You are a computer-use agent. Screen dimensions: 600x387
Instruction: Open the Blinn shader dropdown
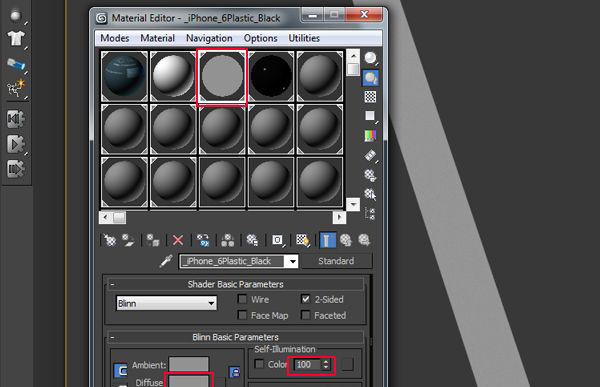(x=166, y=303)
